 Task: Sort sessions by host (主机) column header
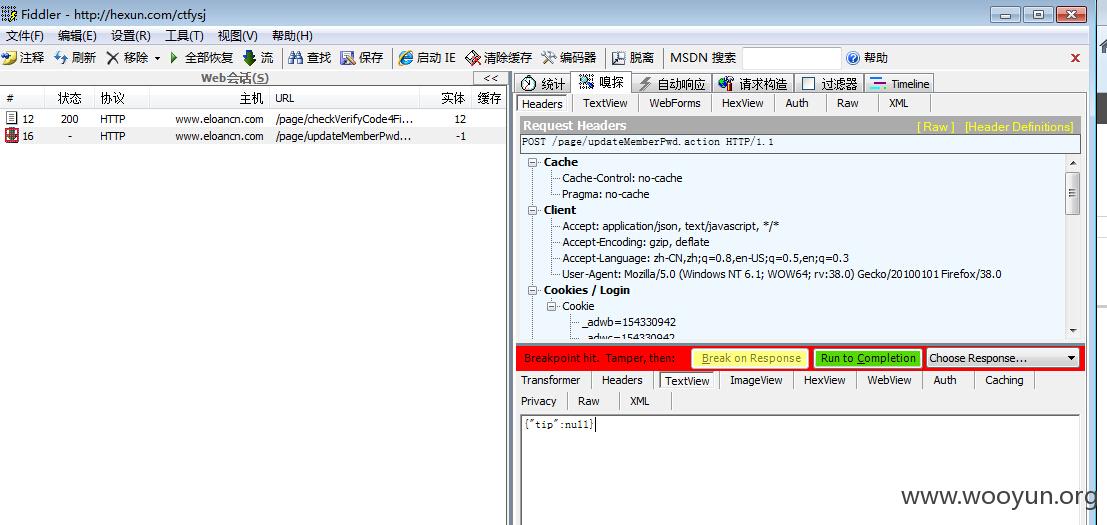[209, 98]
